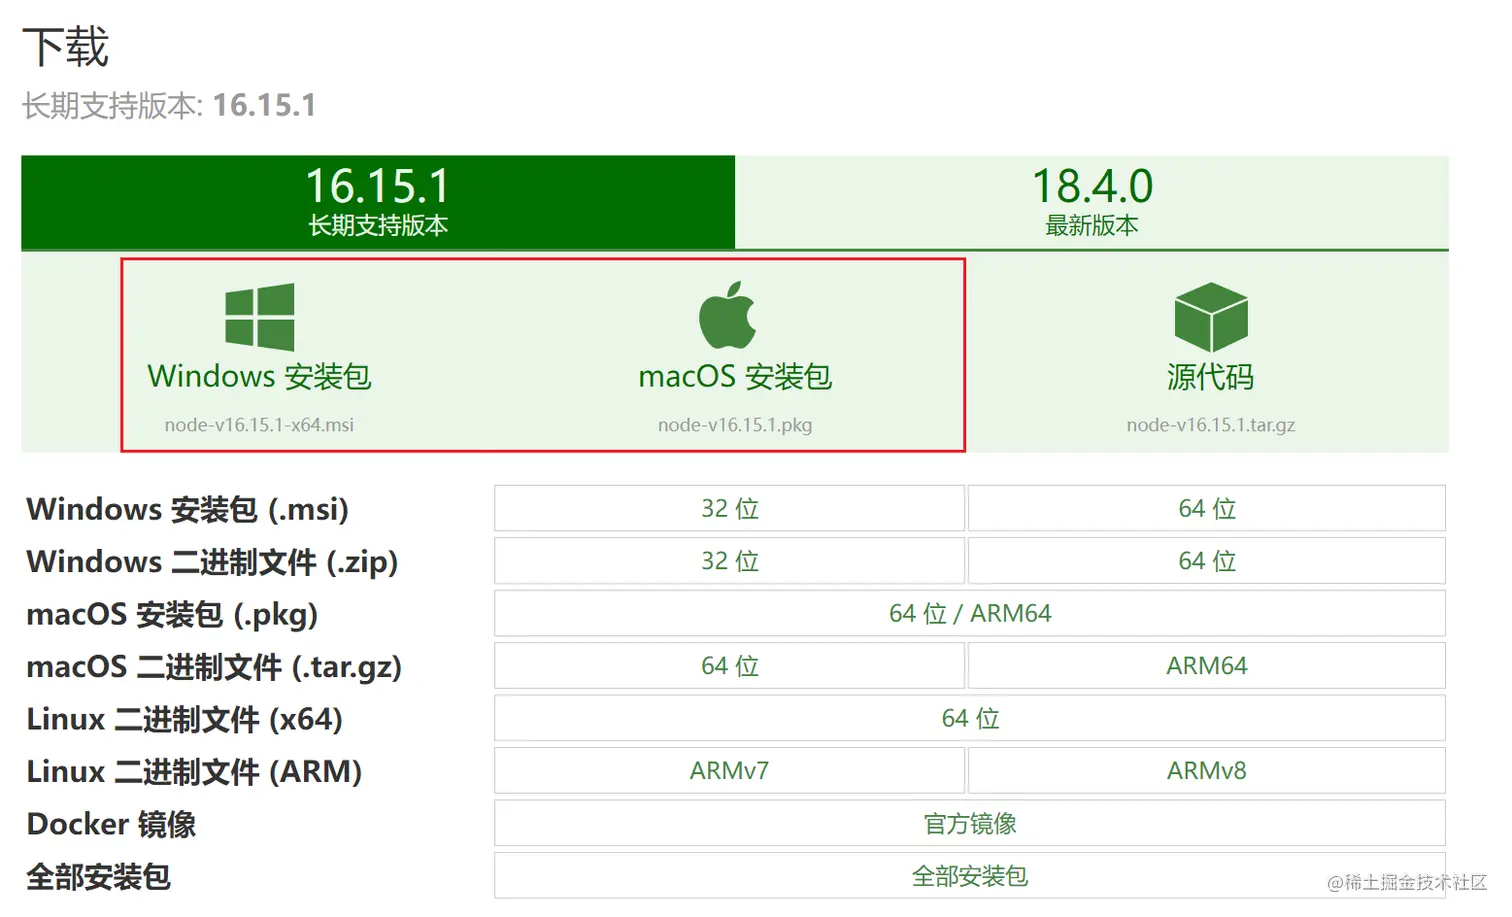Click node-v16.15.1.pkg file name
Image resolution: width=1512 pixels, height=917 pixels.
click(x=735, y=425)
